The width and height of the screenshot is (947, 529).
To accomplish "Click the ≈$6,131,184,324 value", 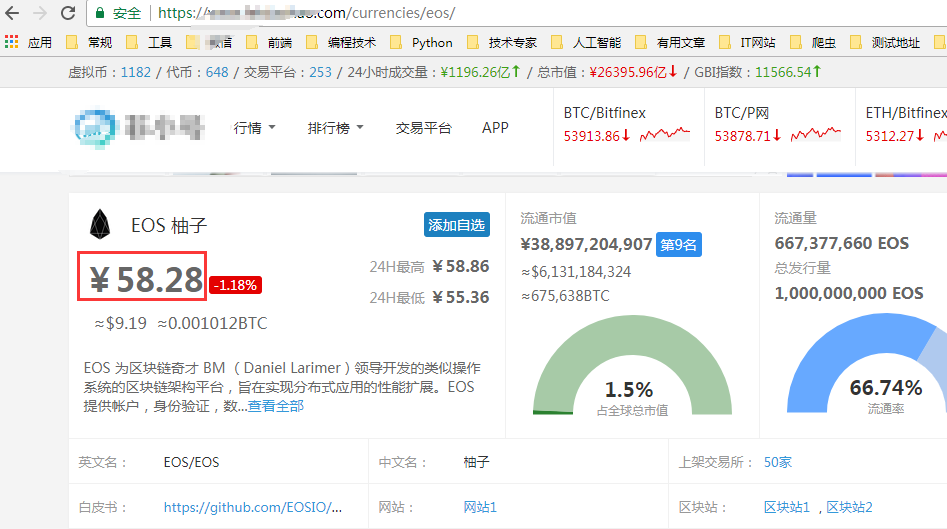I will 576,272.
